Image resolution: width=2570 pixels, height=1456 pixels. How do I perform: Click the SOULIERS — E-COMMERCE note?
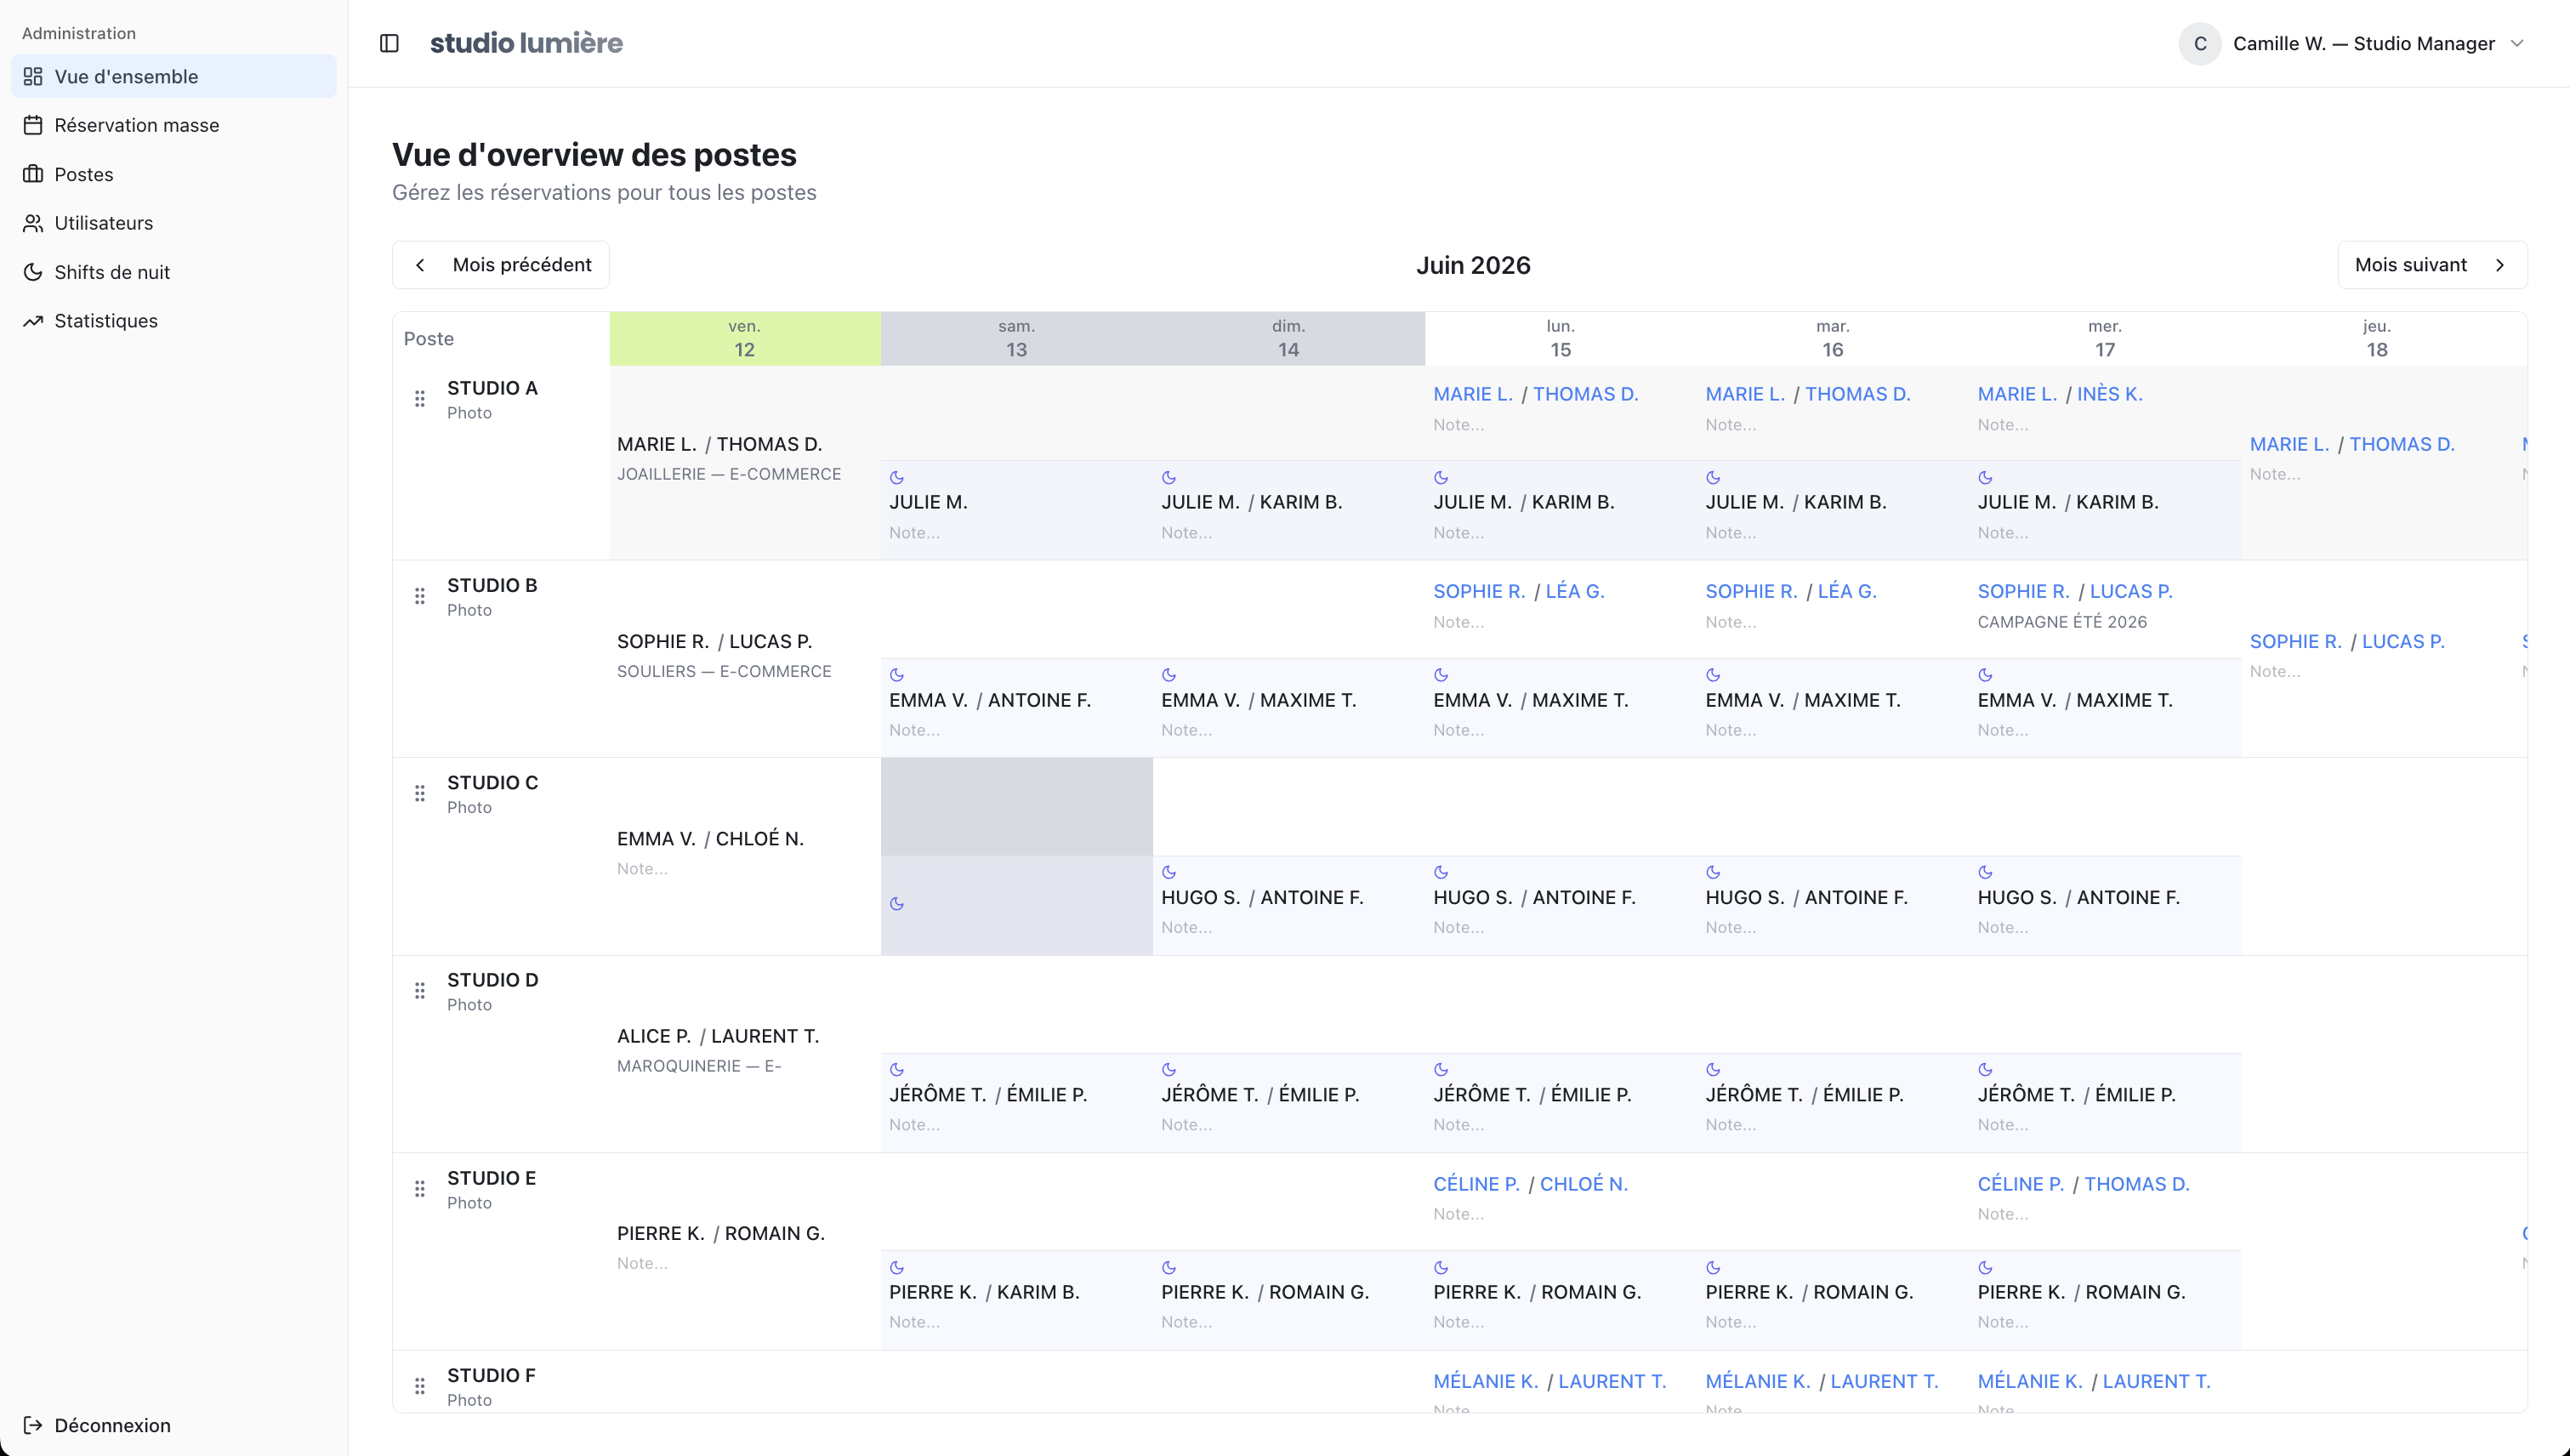(724, 671)
